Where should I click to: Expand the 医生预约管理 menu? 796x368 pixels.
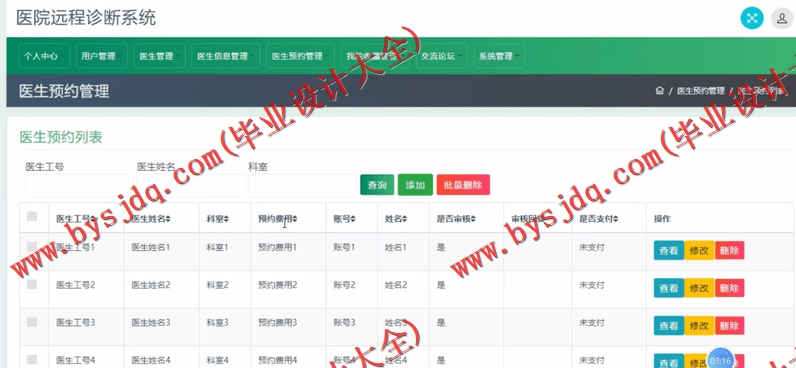point(300,56)
